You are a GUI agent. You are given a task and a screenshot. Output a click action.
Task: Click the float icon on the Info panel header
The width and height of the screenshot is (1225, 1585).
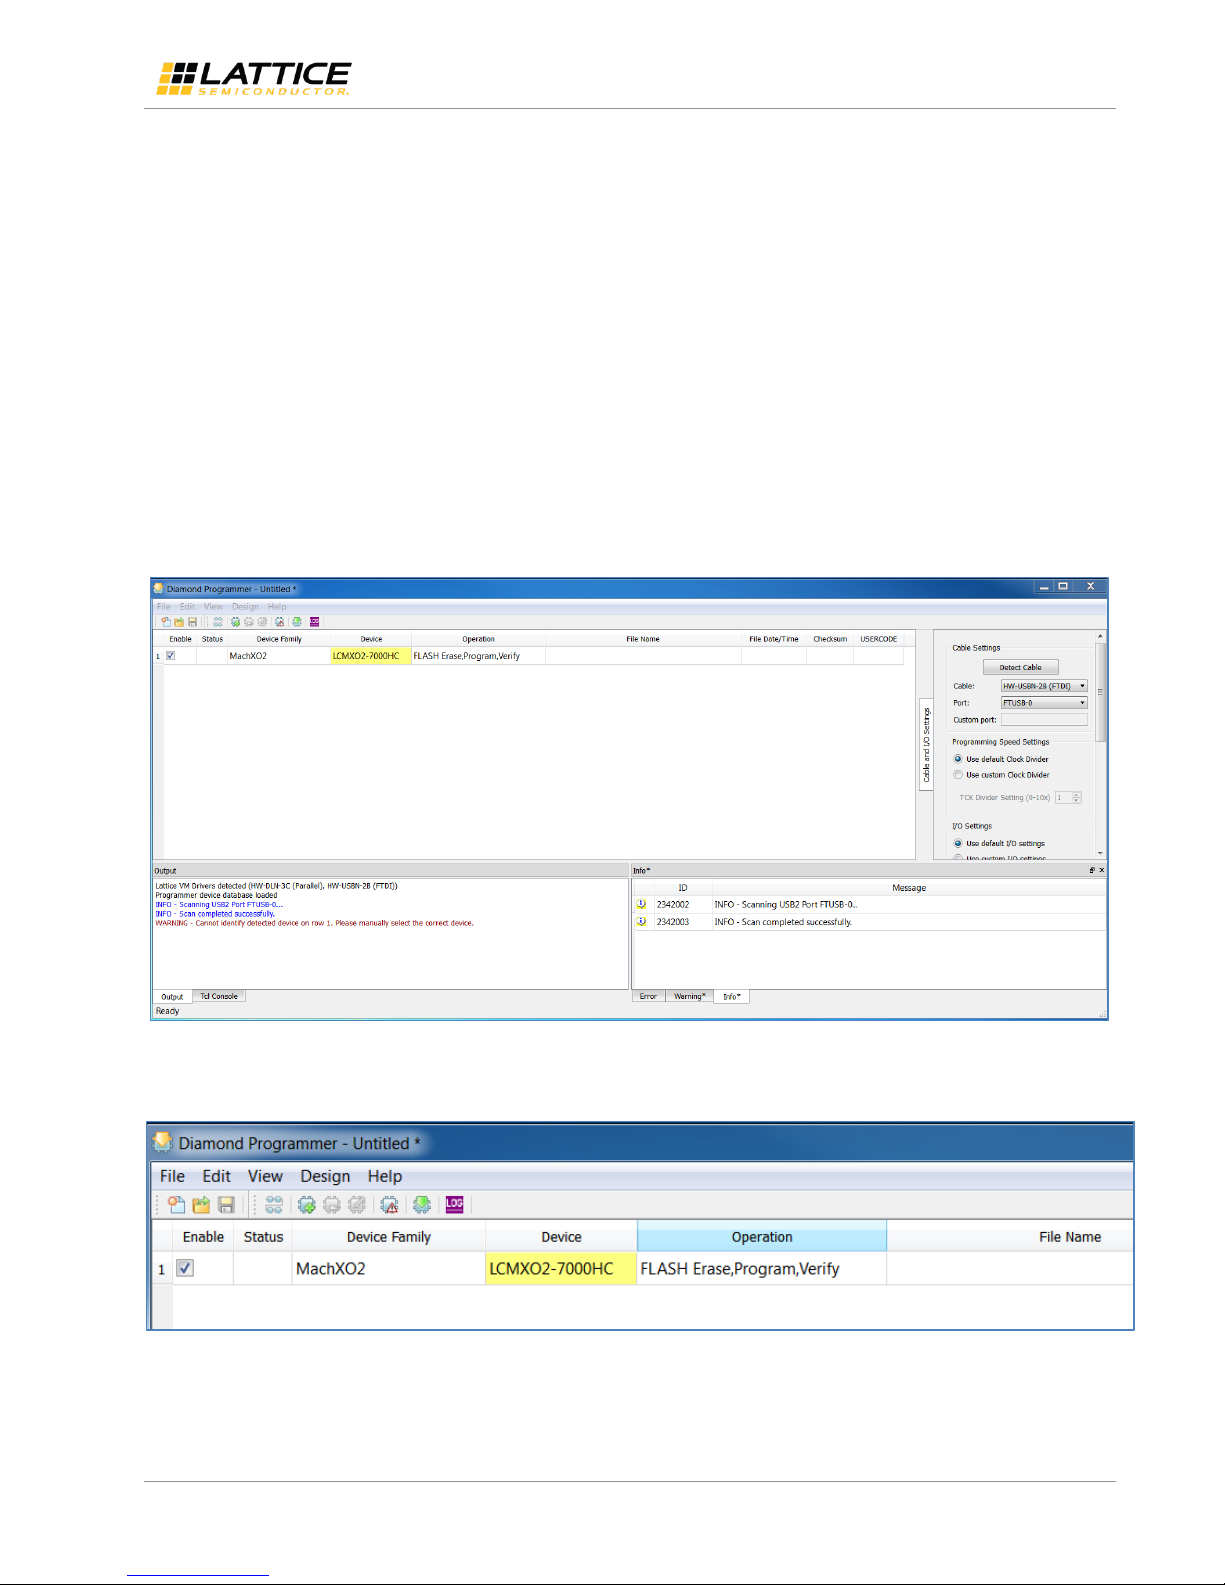point(1092,870)
